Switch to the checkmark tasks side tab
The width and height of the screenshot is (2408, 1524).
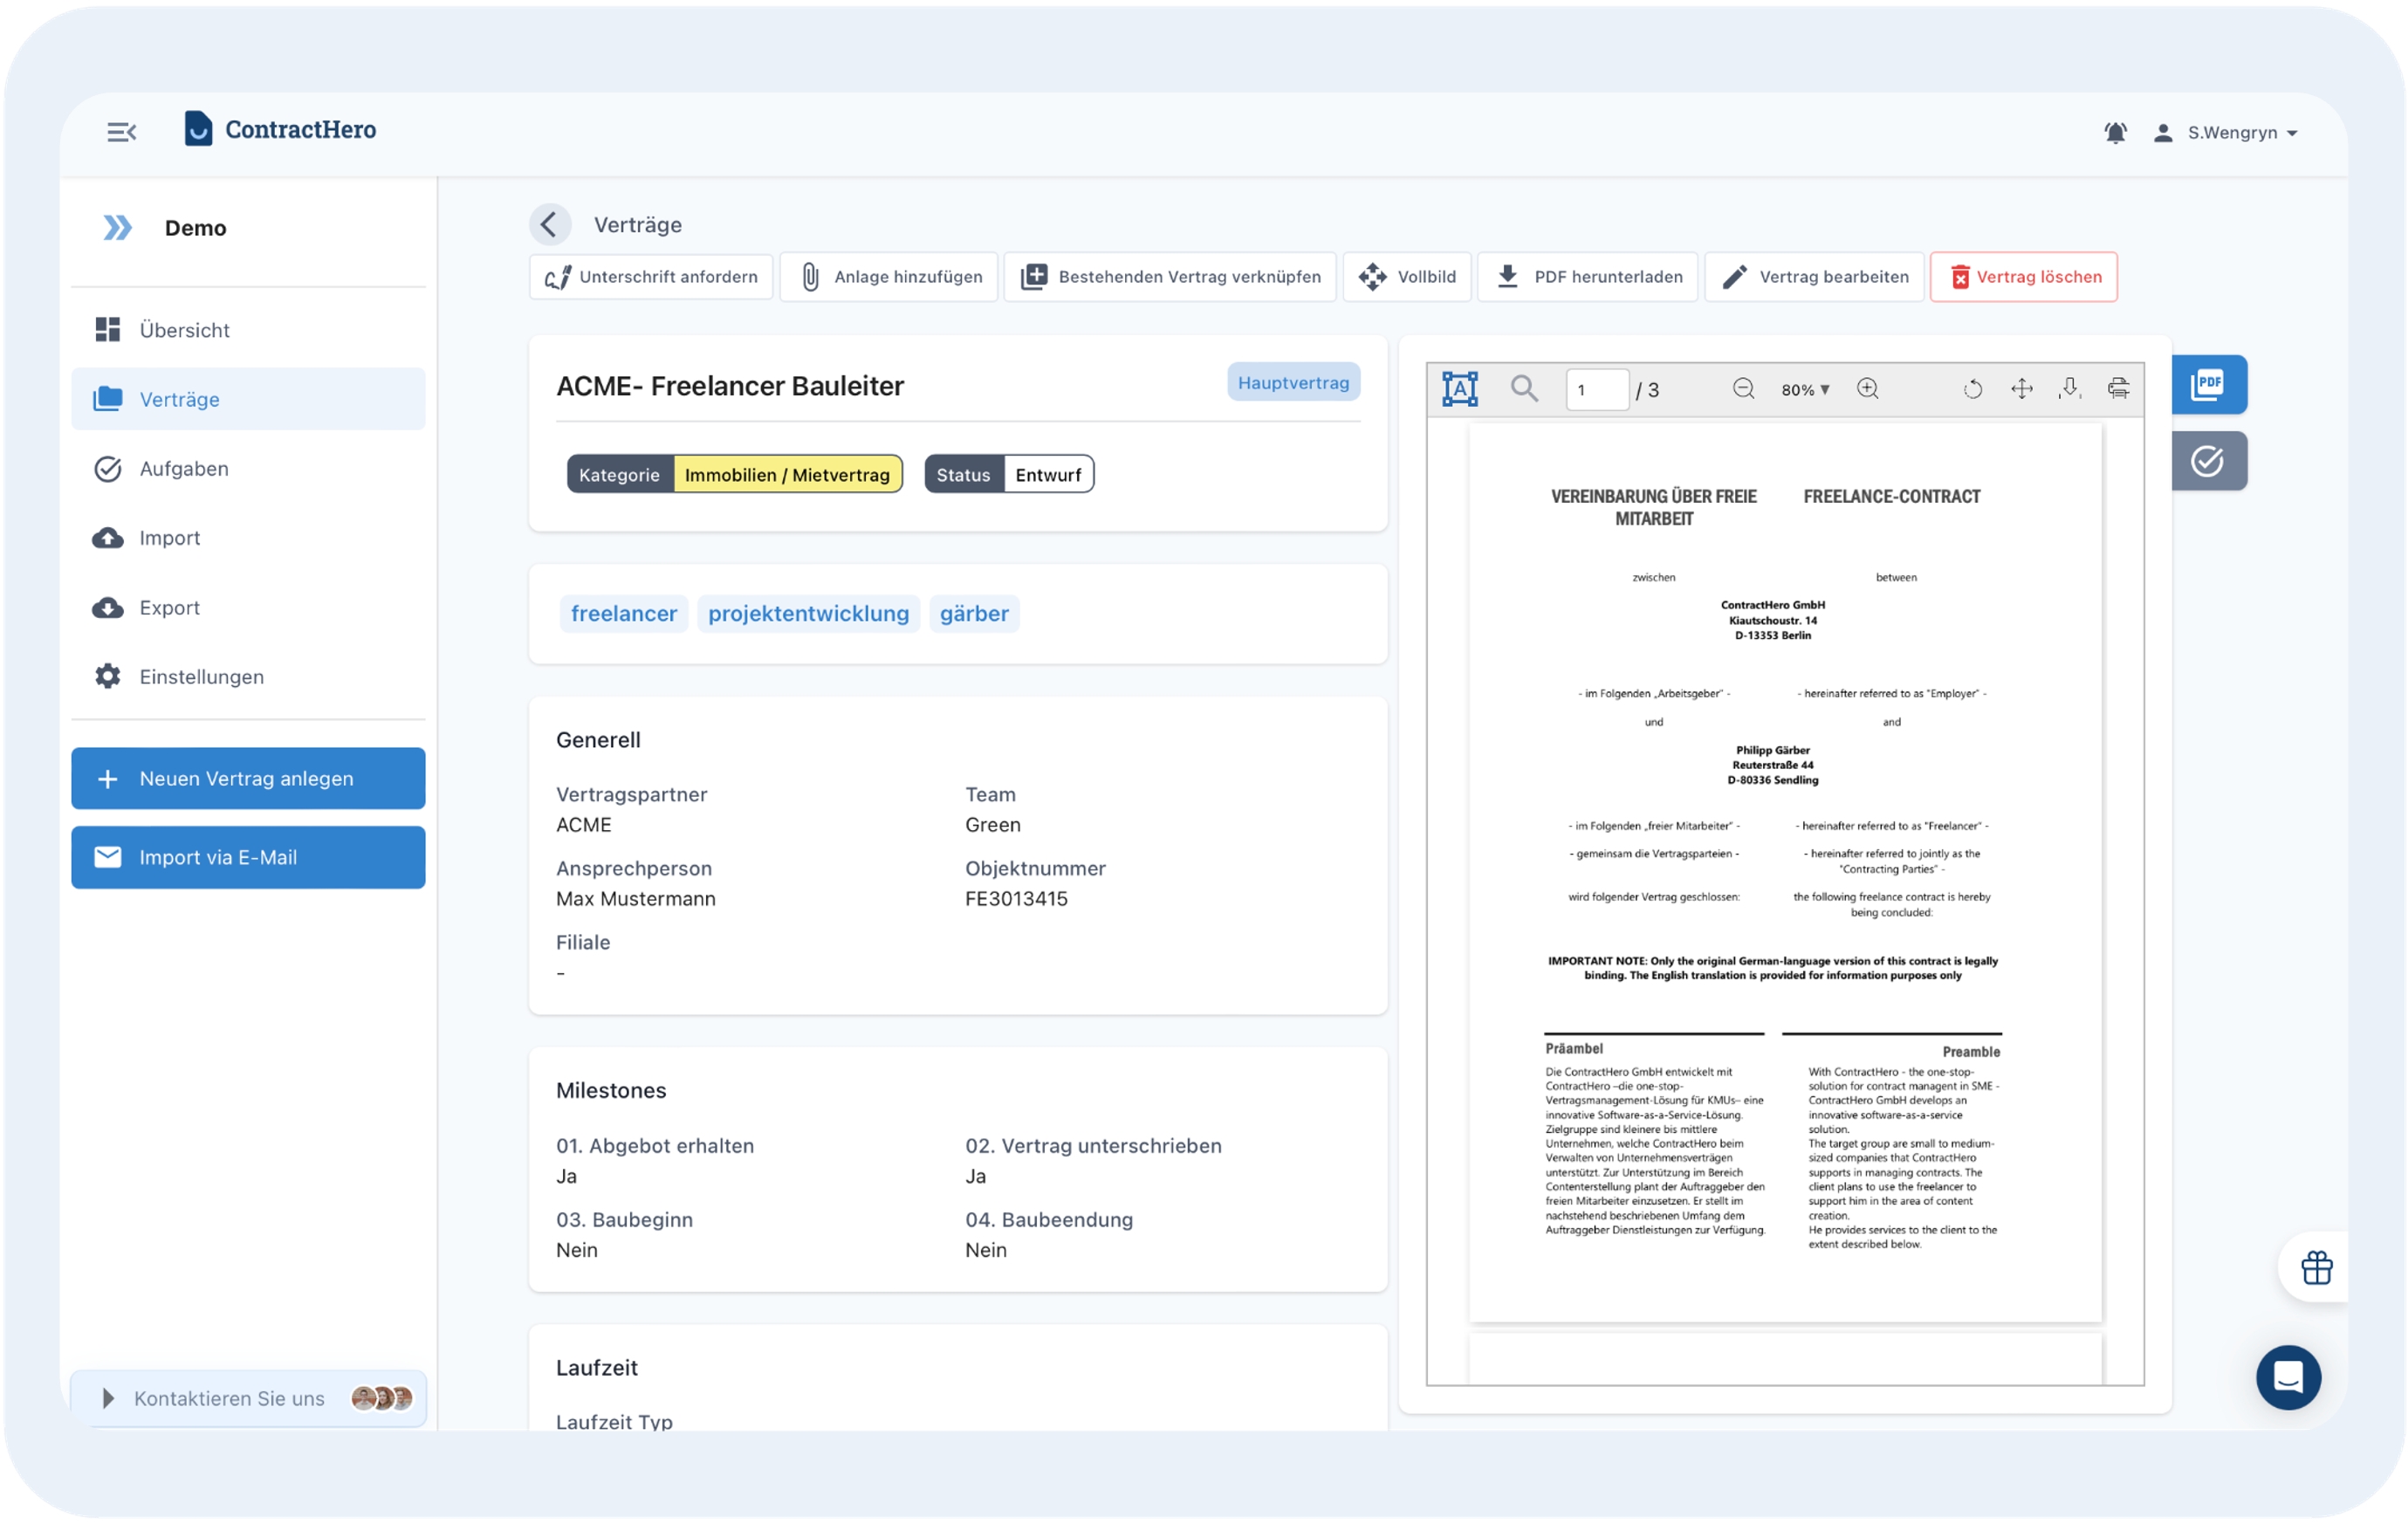[x=2207, y=461]
